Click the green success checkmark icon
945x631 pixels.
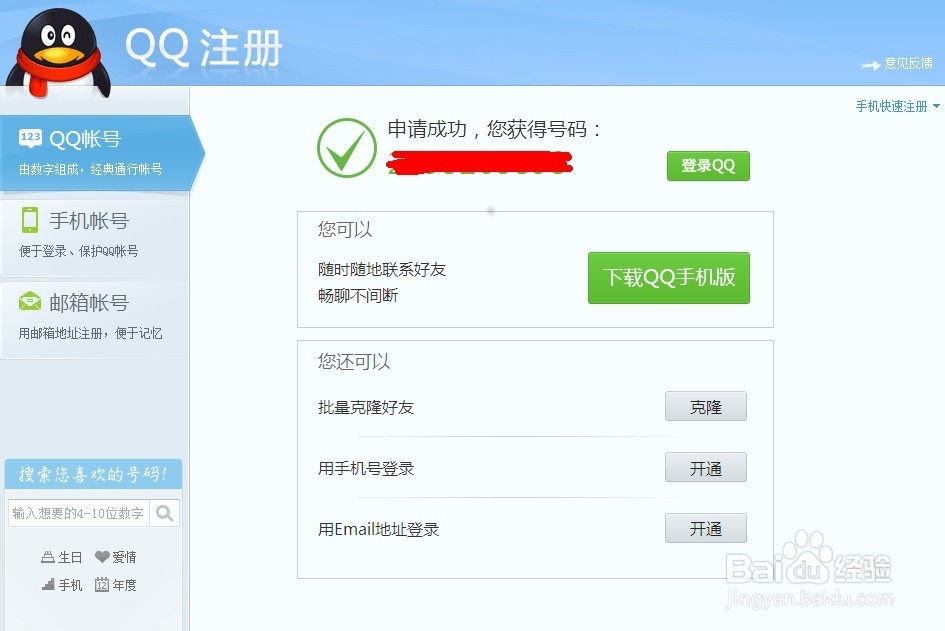(x=346, y=147)
